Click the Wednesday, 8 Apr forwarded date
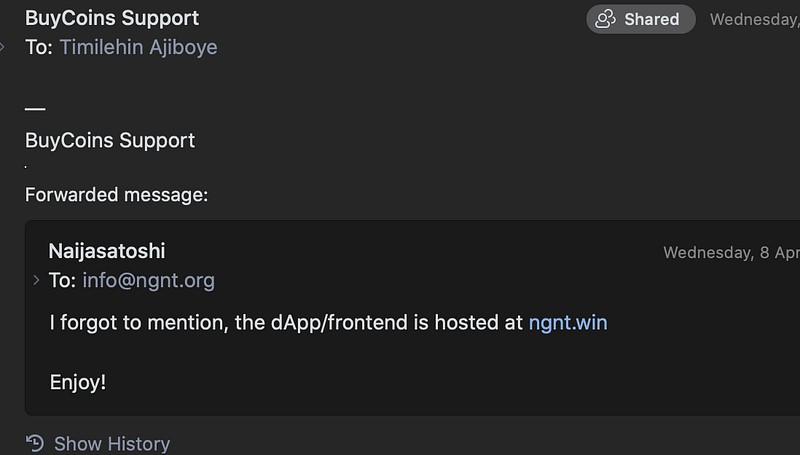800x455 pixels. (731, 252)
